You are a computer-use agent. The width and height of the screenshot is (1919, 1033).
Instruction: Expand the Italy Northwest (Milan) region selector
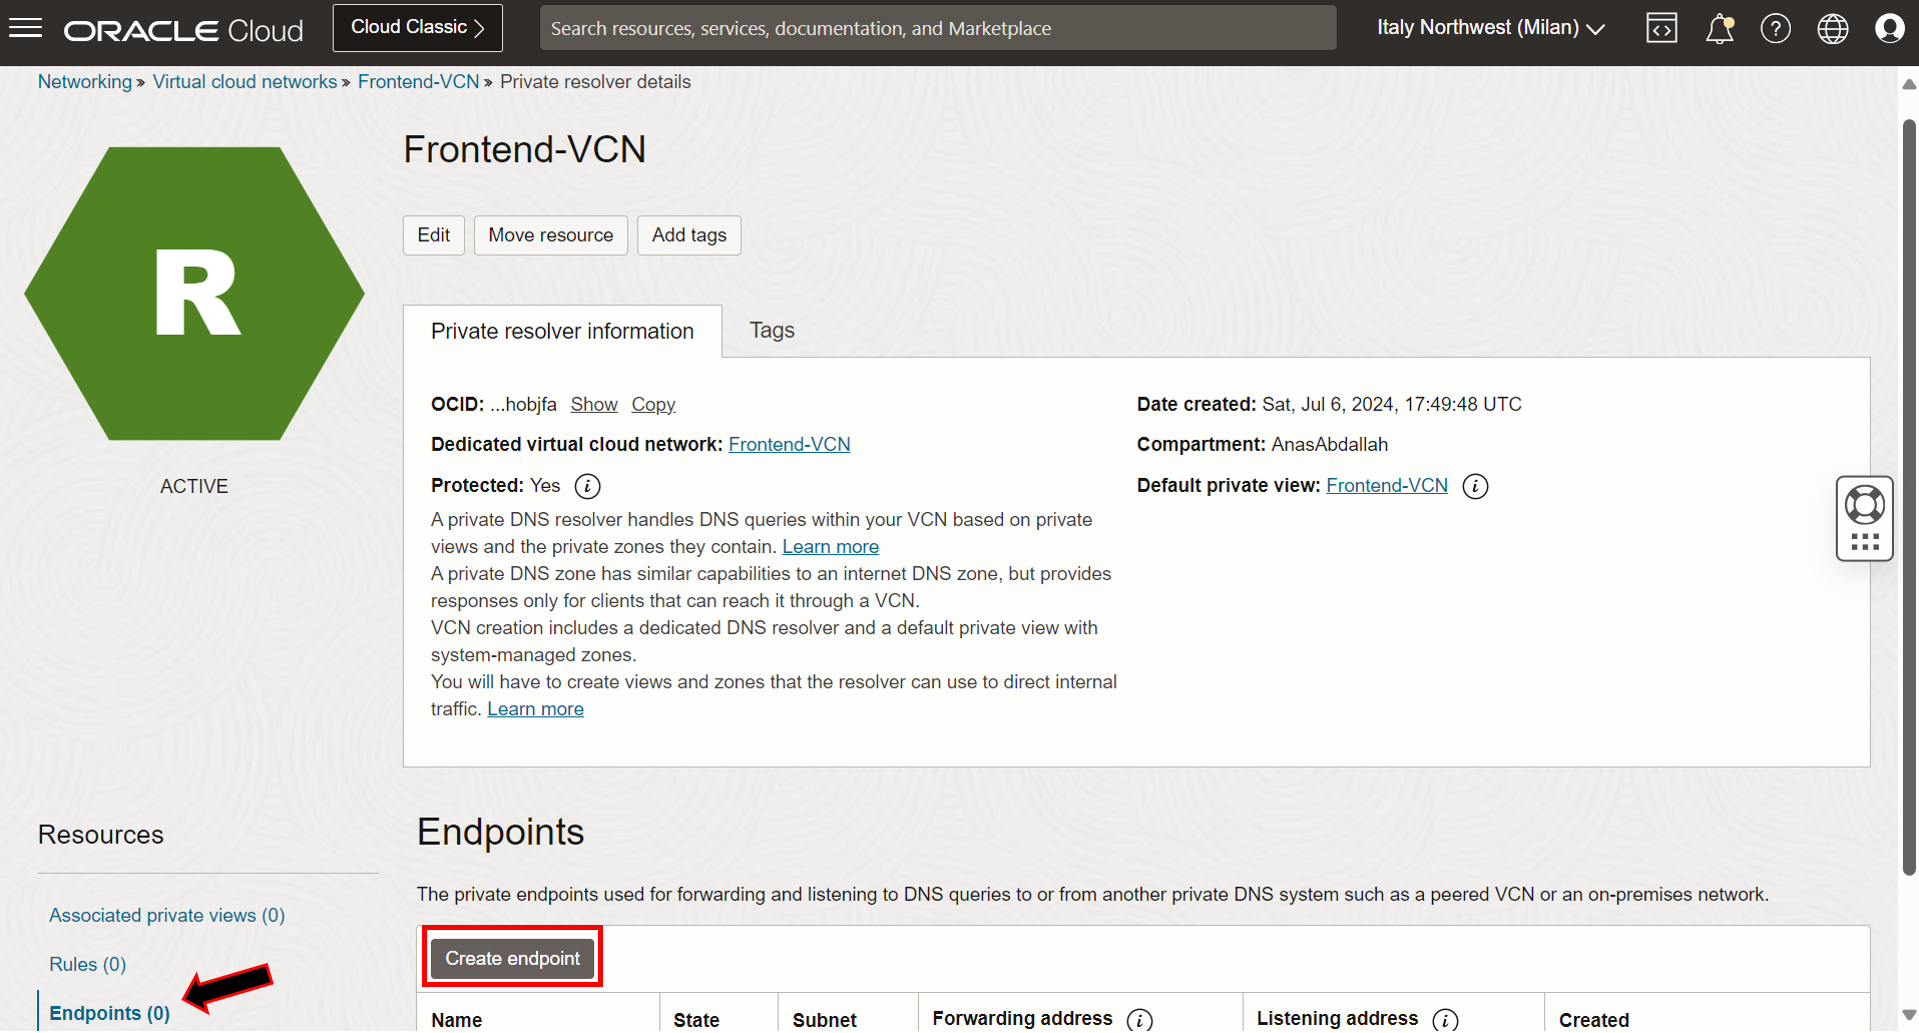coord(1490,28)
